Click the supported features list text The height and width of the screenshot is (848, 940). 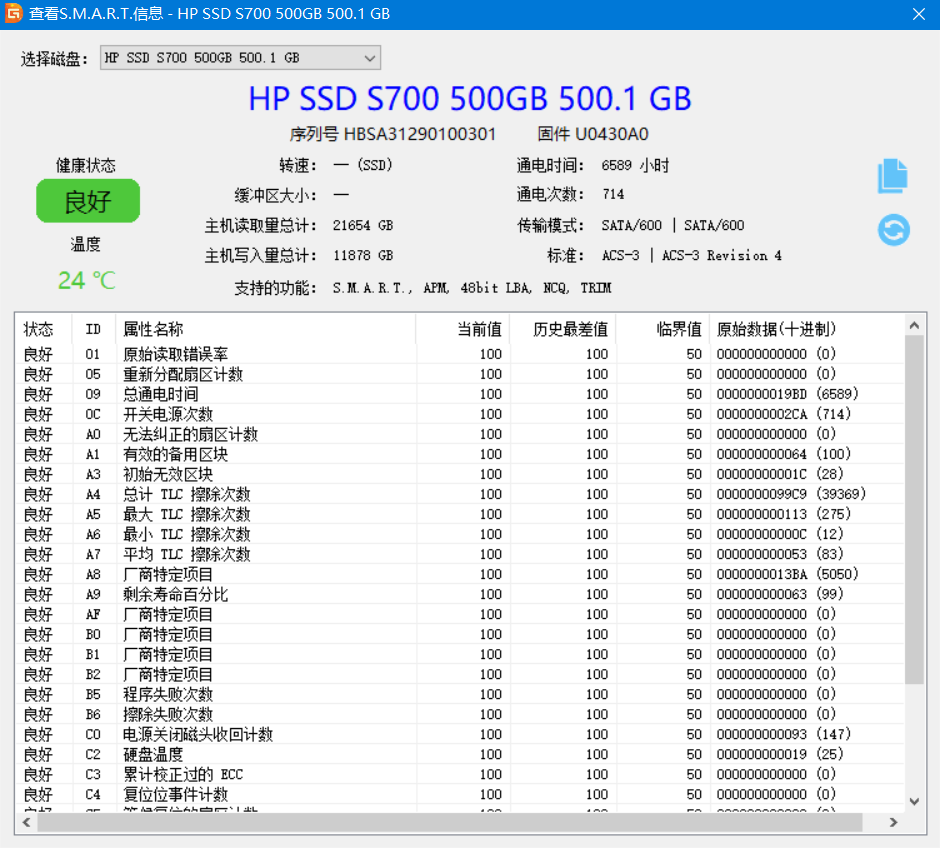click(471, 288)
